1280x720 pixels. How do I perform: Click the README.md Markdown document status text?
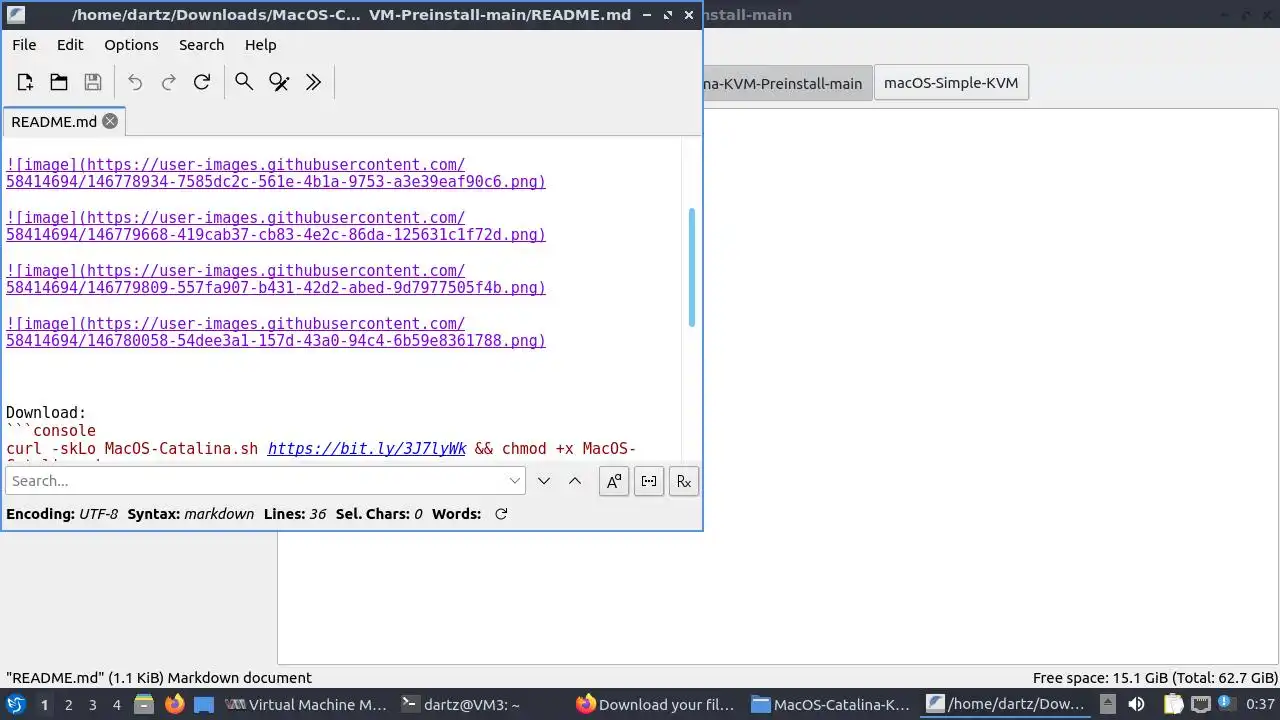[159, 678]
